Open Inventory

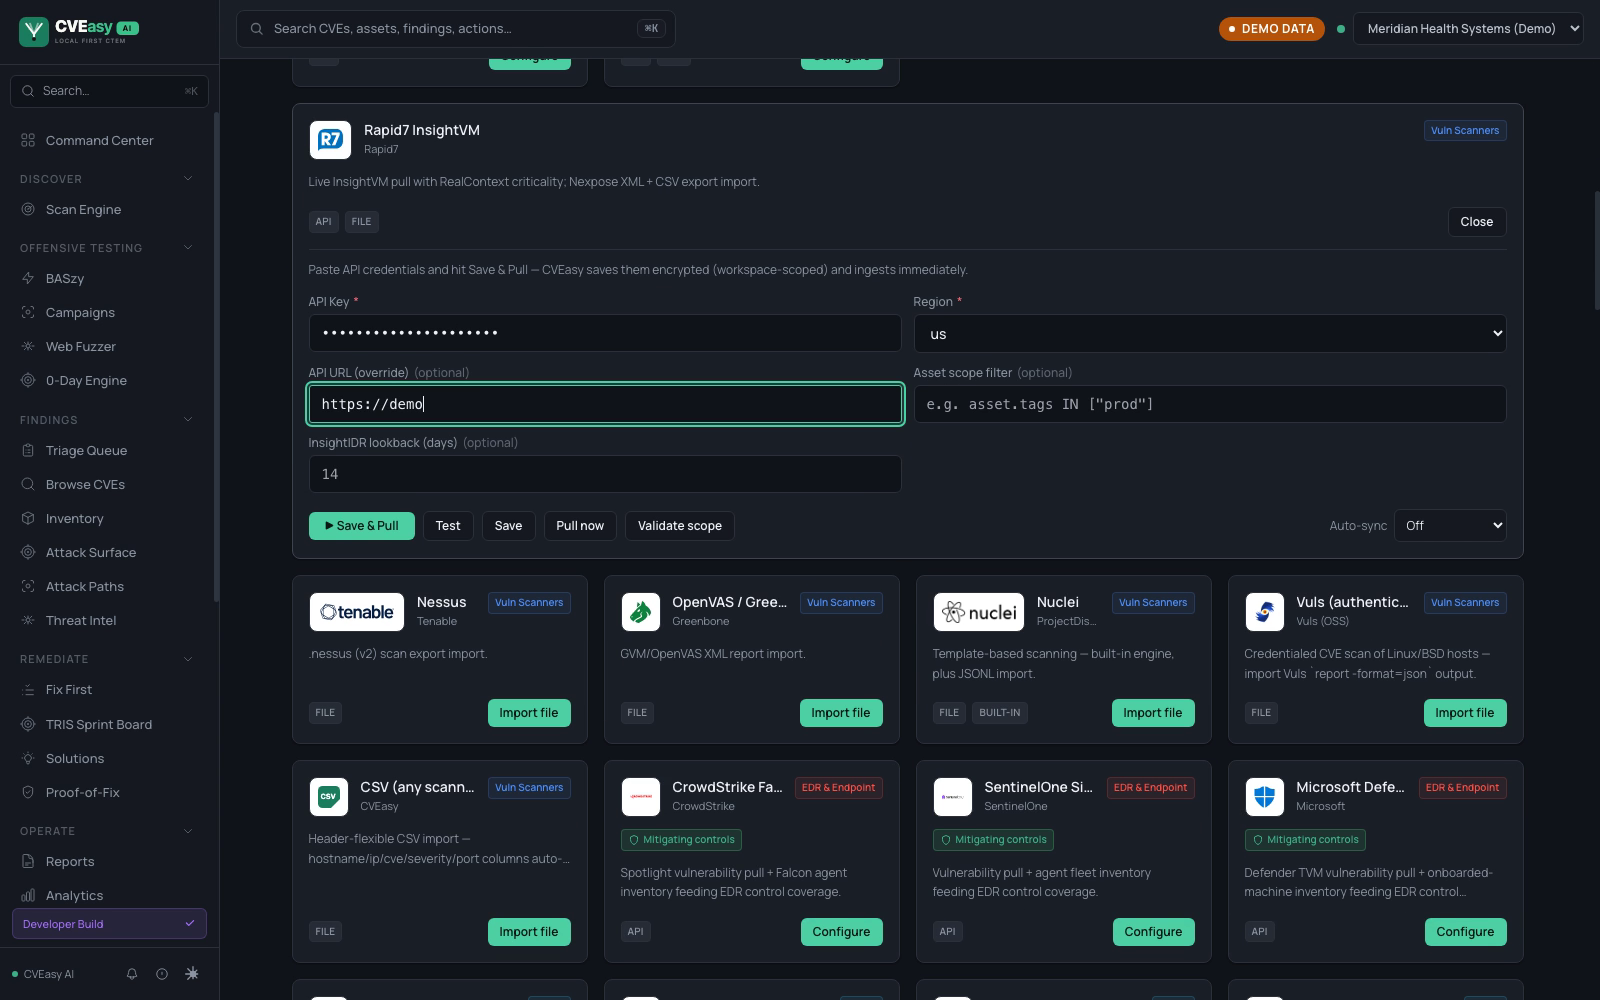pos(74,518)
